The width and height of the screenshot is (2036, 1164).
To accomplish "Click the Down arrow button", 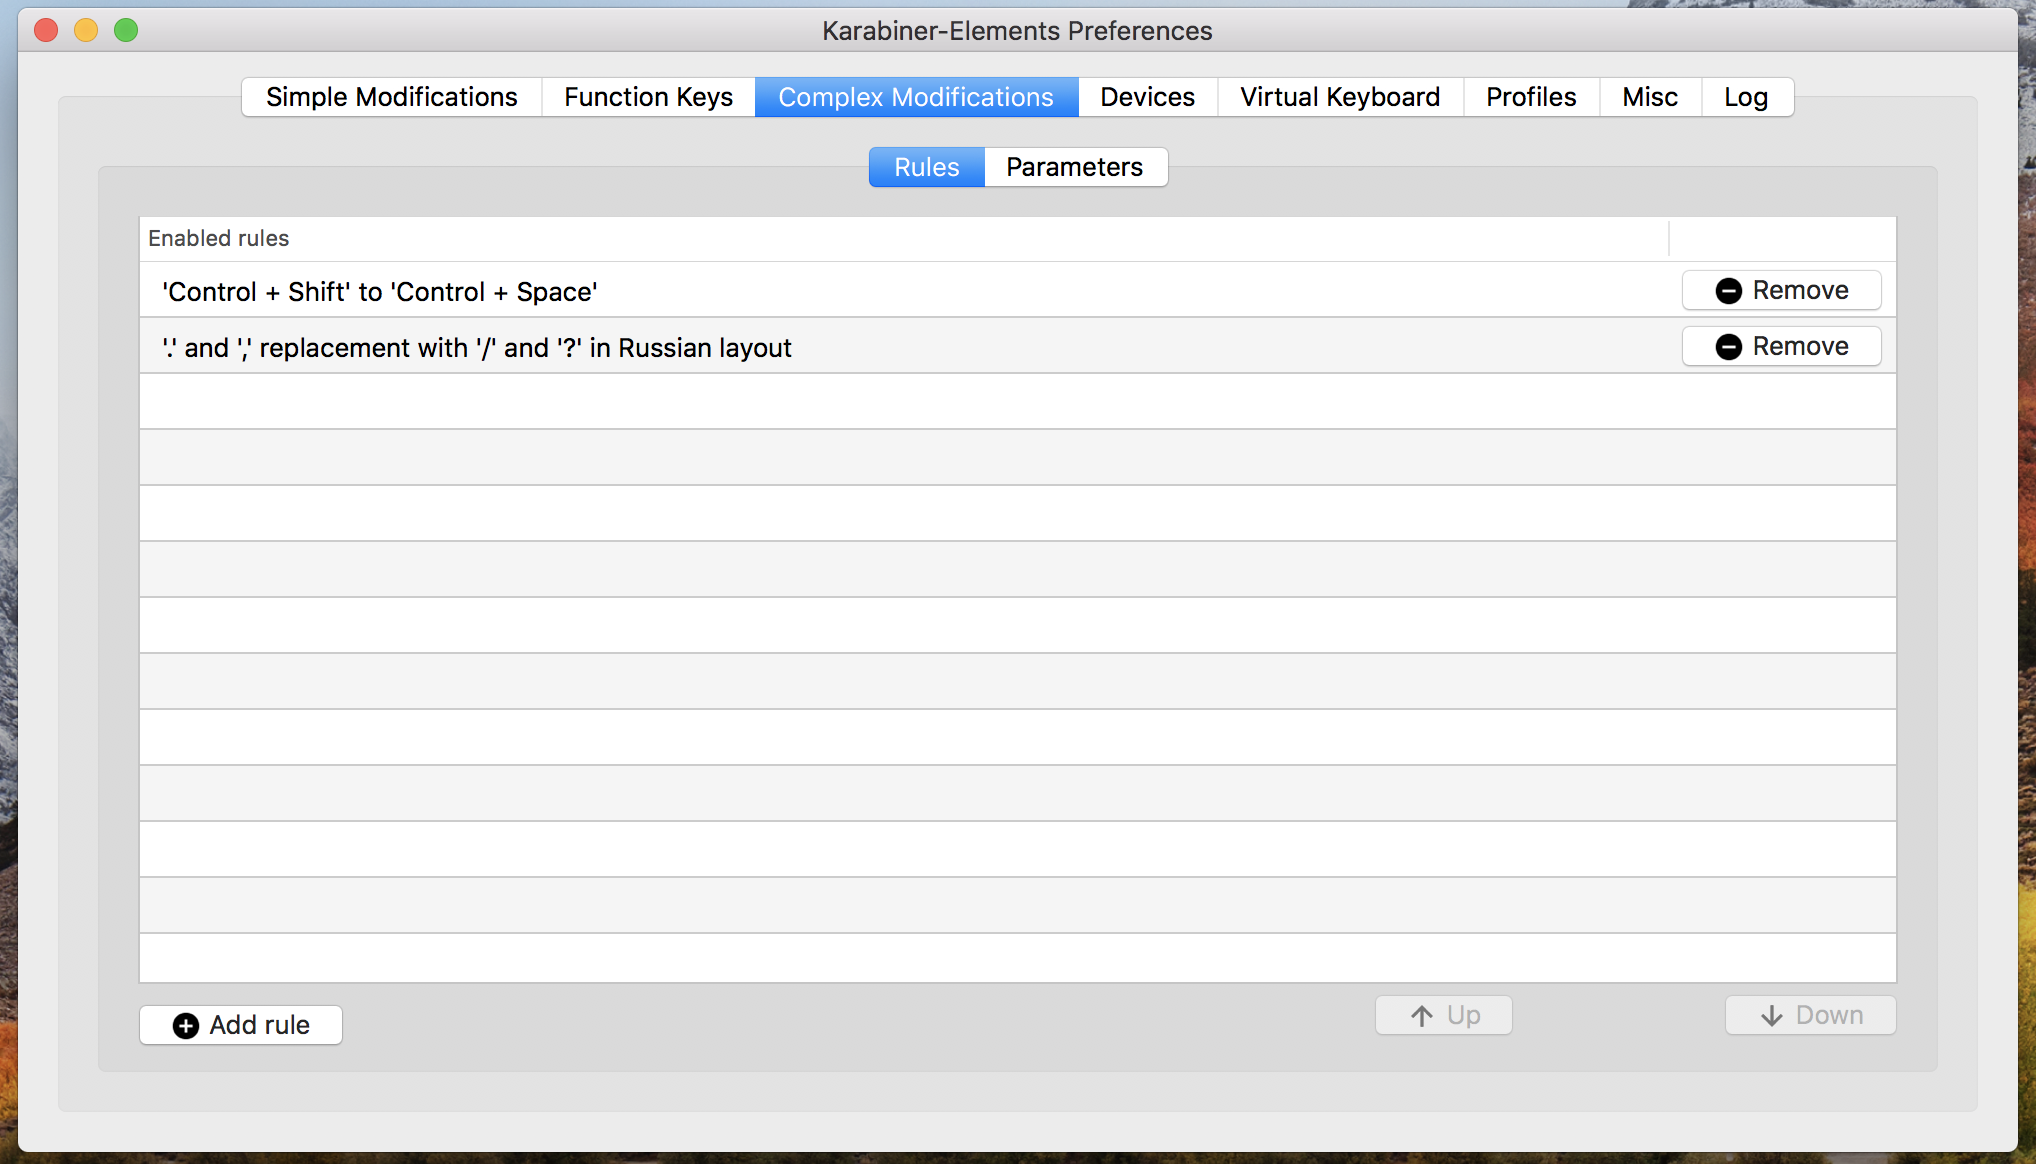I will click(1811, 1015).
